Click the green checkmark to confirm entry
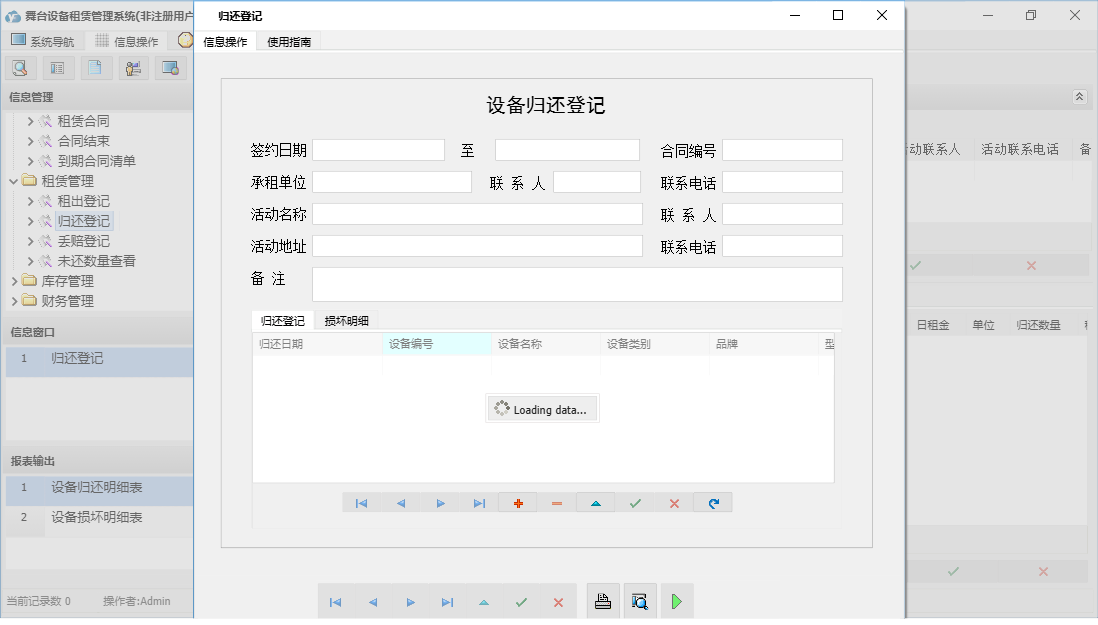 (x=634, y=502)
